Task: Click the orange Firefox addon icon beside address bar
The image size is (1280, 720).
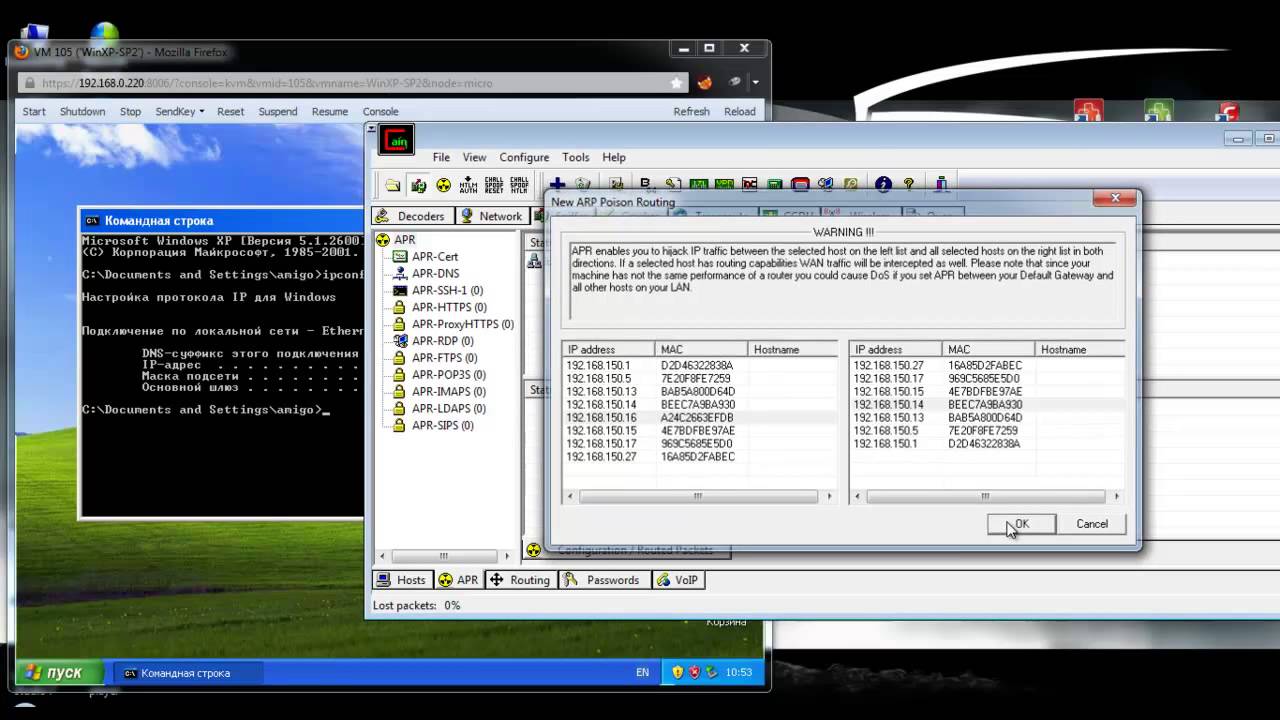Action: (704, 83)
